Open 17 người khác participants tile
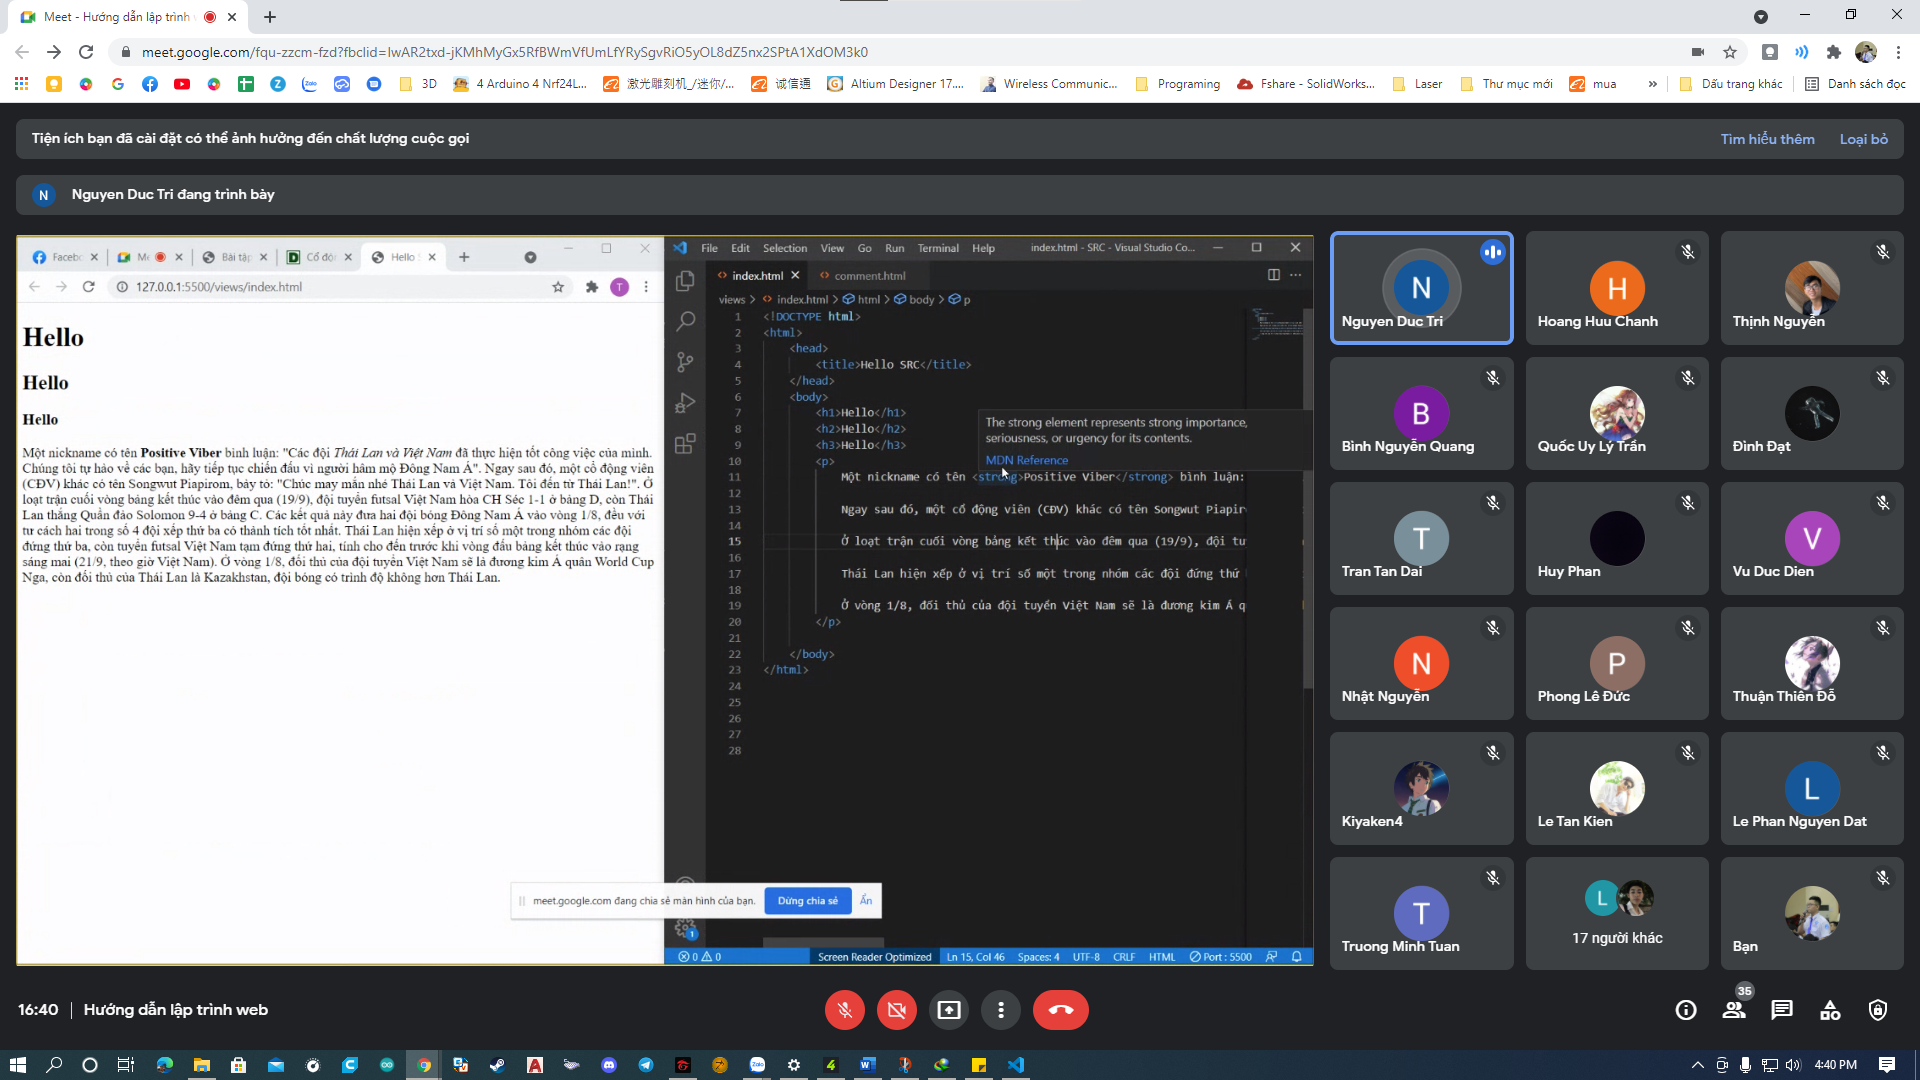This screenshot has width=1920, height=1080. point(1617,913)
